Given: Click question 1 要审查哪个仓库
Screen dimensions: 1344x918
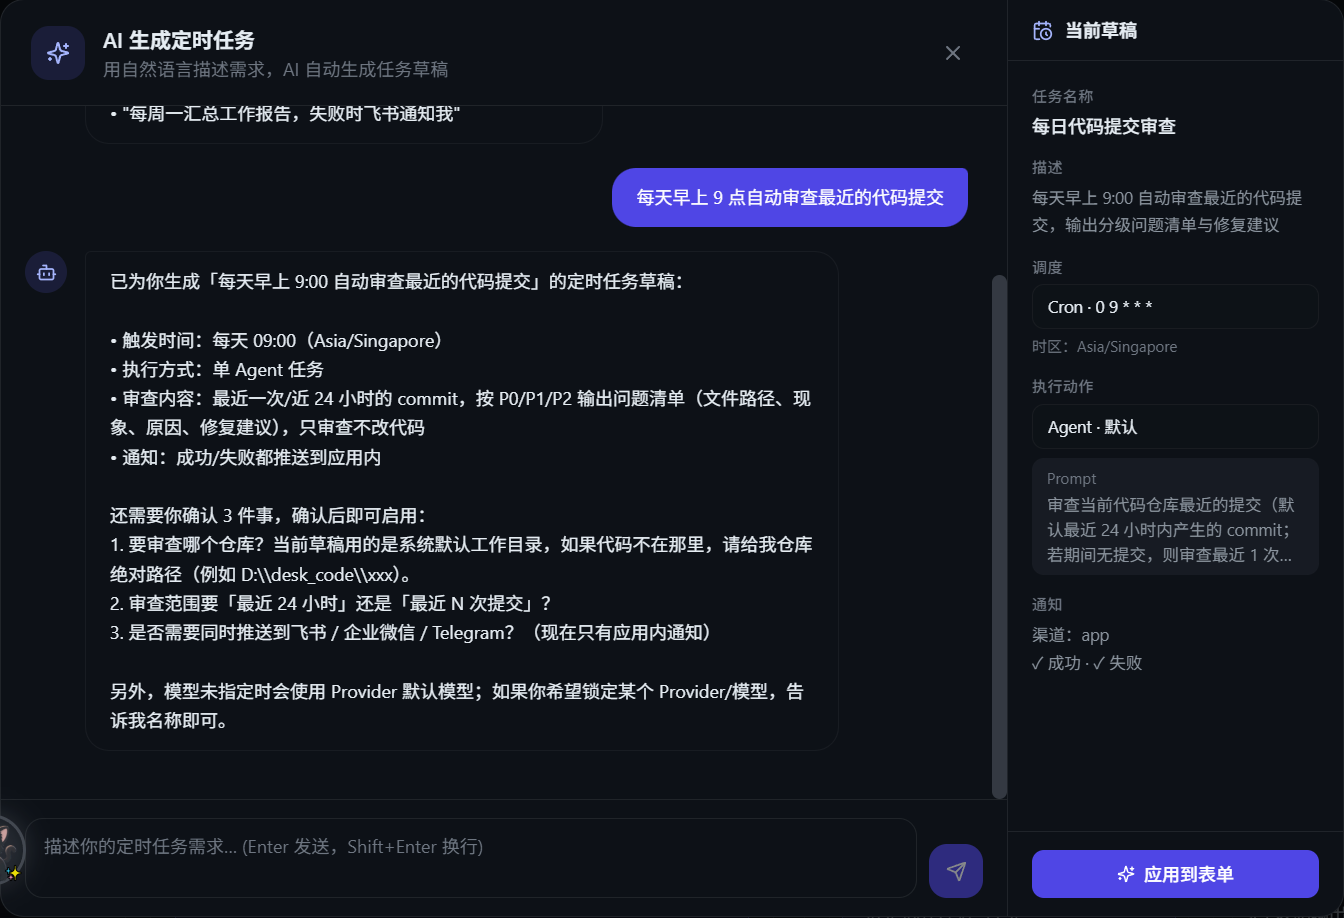Looking at the screenshot, I should (x=461, y=560).
